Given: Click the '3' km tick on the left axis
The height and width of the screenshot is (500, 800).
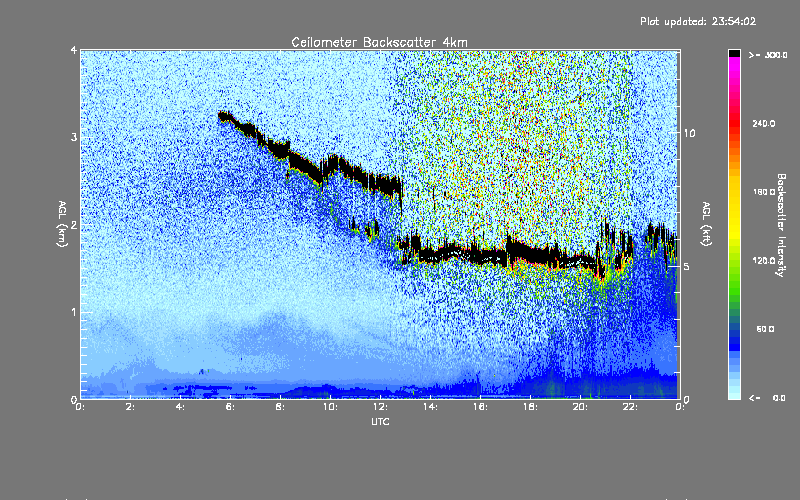Looking at the screenshot, I should tap(74, 137).
